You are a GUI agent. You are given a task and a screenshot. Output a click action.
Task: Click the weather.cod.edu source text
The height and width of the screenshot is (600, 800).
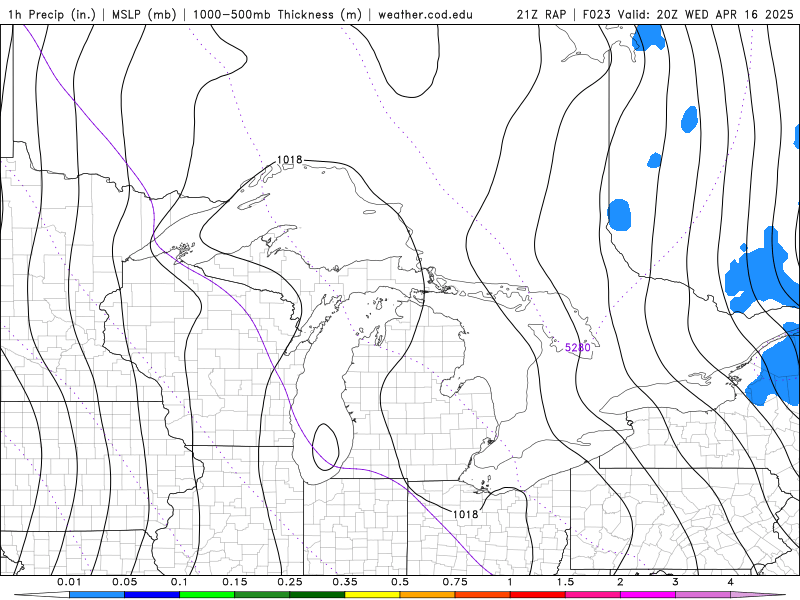coord(425,14)
